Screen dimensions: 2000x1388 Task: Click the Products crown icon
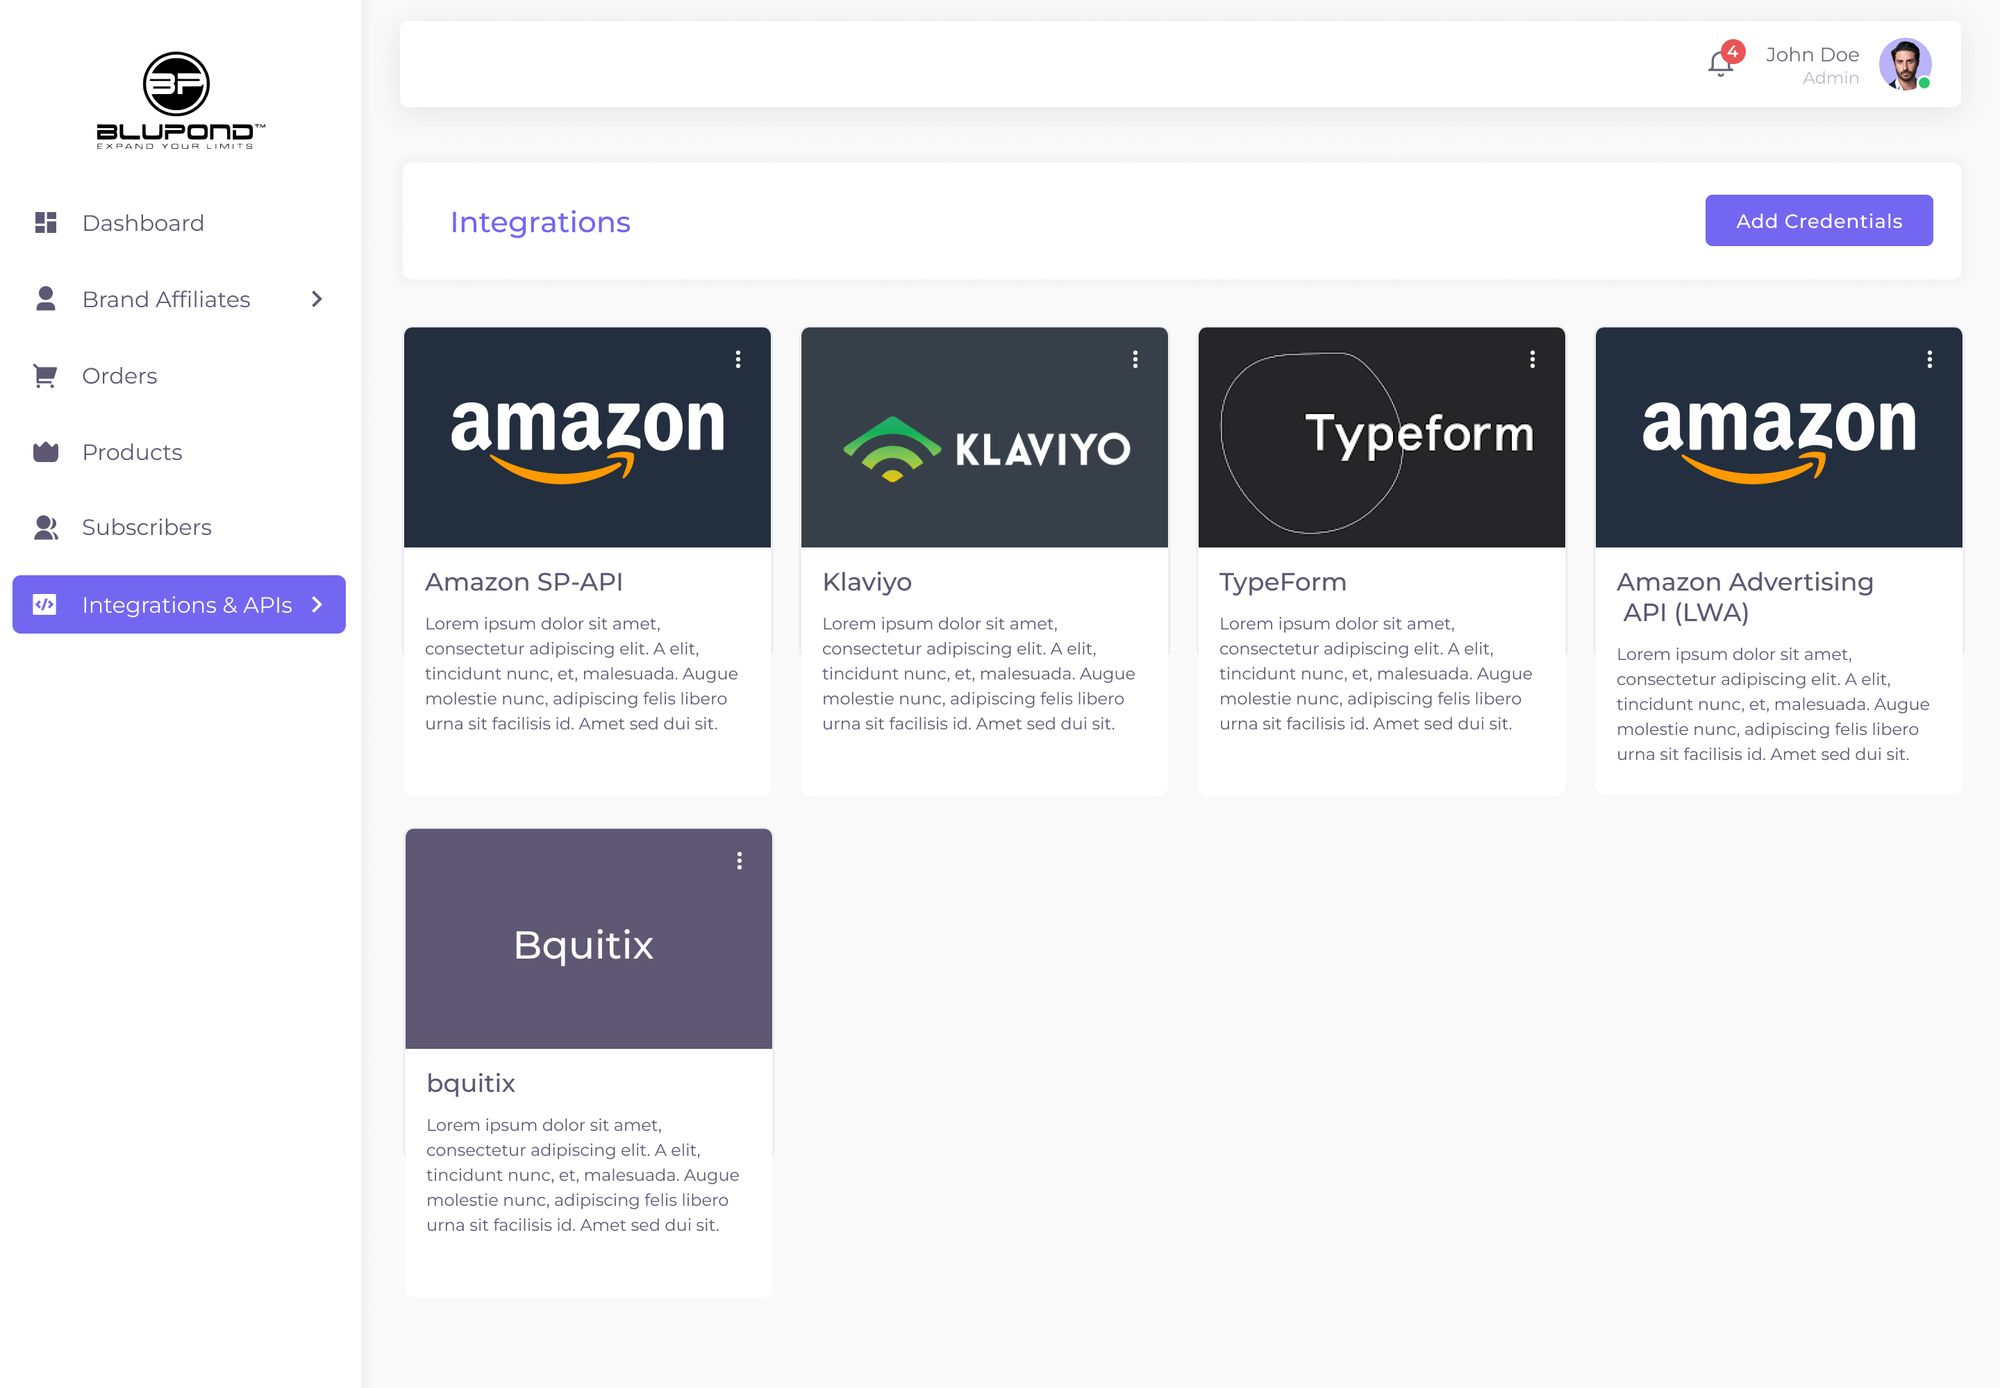tap(46, 452)
